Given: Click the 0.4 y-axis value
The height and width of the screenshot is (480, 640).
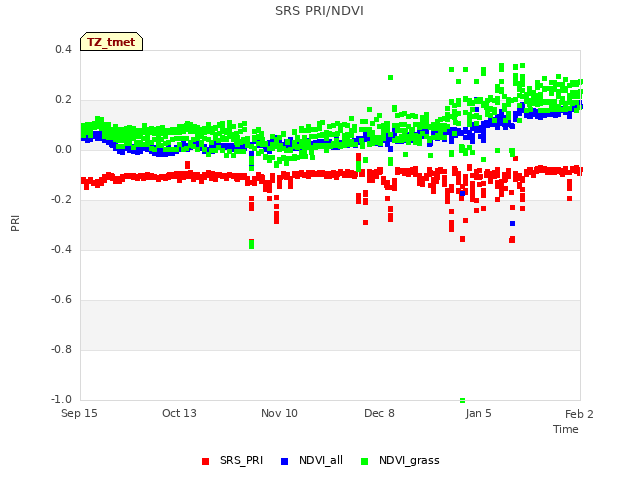Looking at the screenshot, I should pyautogui.click(x=63, y=49).
